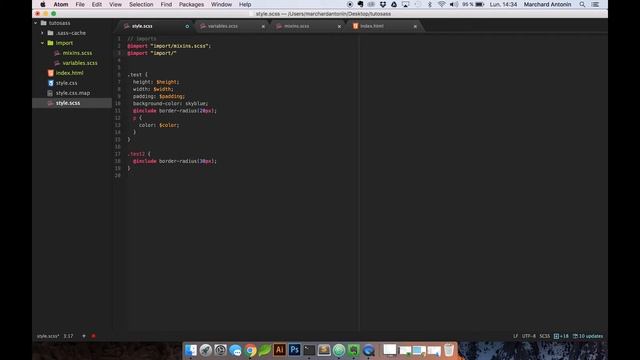Click the Google Drive icon in menu bar
The height and width of the screenshot is (360, 640).
click(x=394, y=4)
